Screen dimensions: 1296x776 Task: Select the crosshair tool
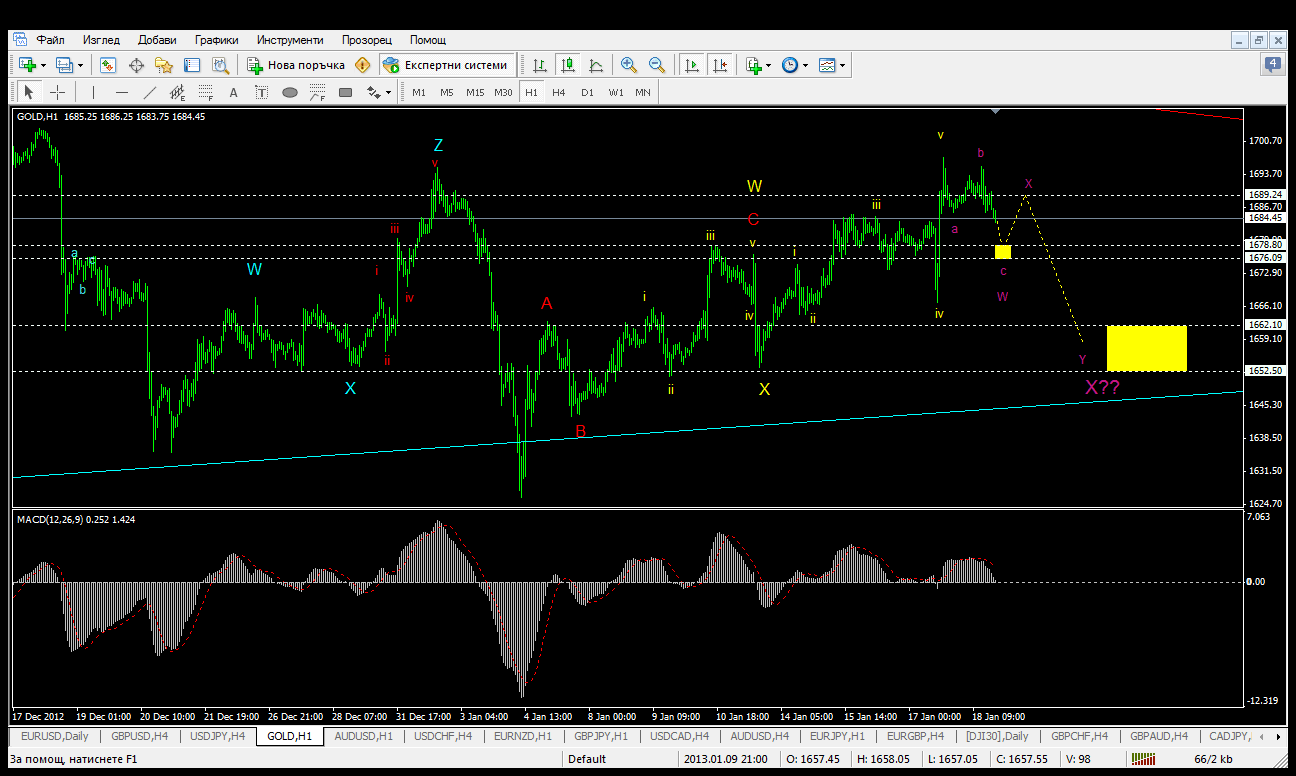[x=58, y=92]
